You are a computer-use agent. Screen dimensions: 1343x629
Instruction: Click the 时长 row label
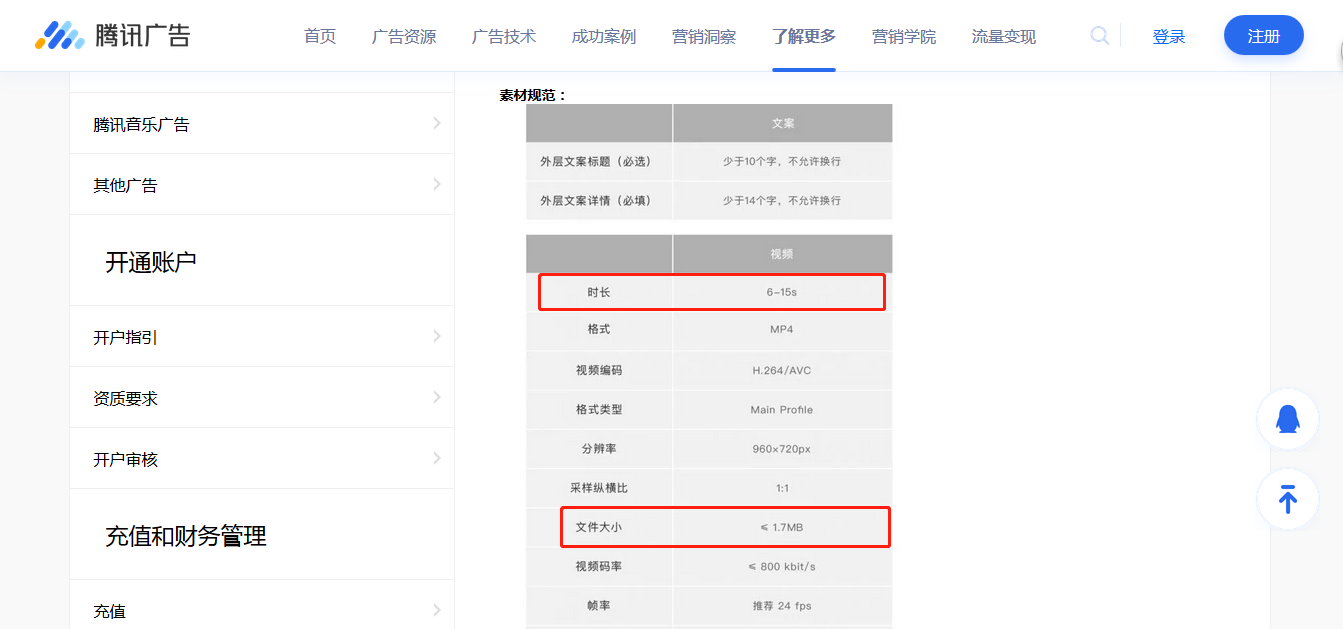[599, 292]
